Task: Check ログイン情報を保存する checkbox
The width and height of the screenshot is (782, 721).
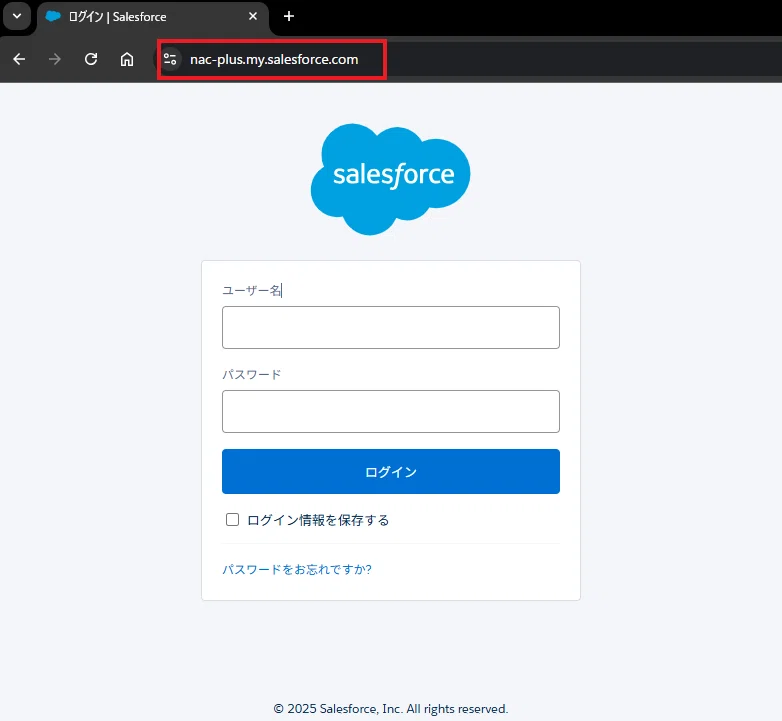Action: [x=232, y=520]
